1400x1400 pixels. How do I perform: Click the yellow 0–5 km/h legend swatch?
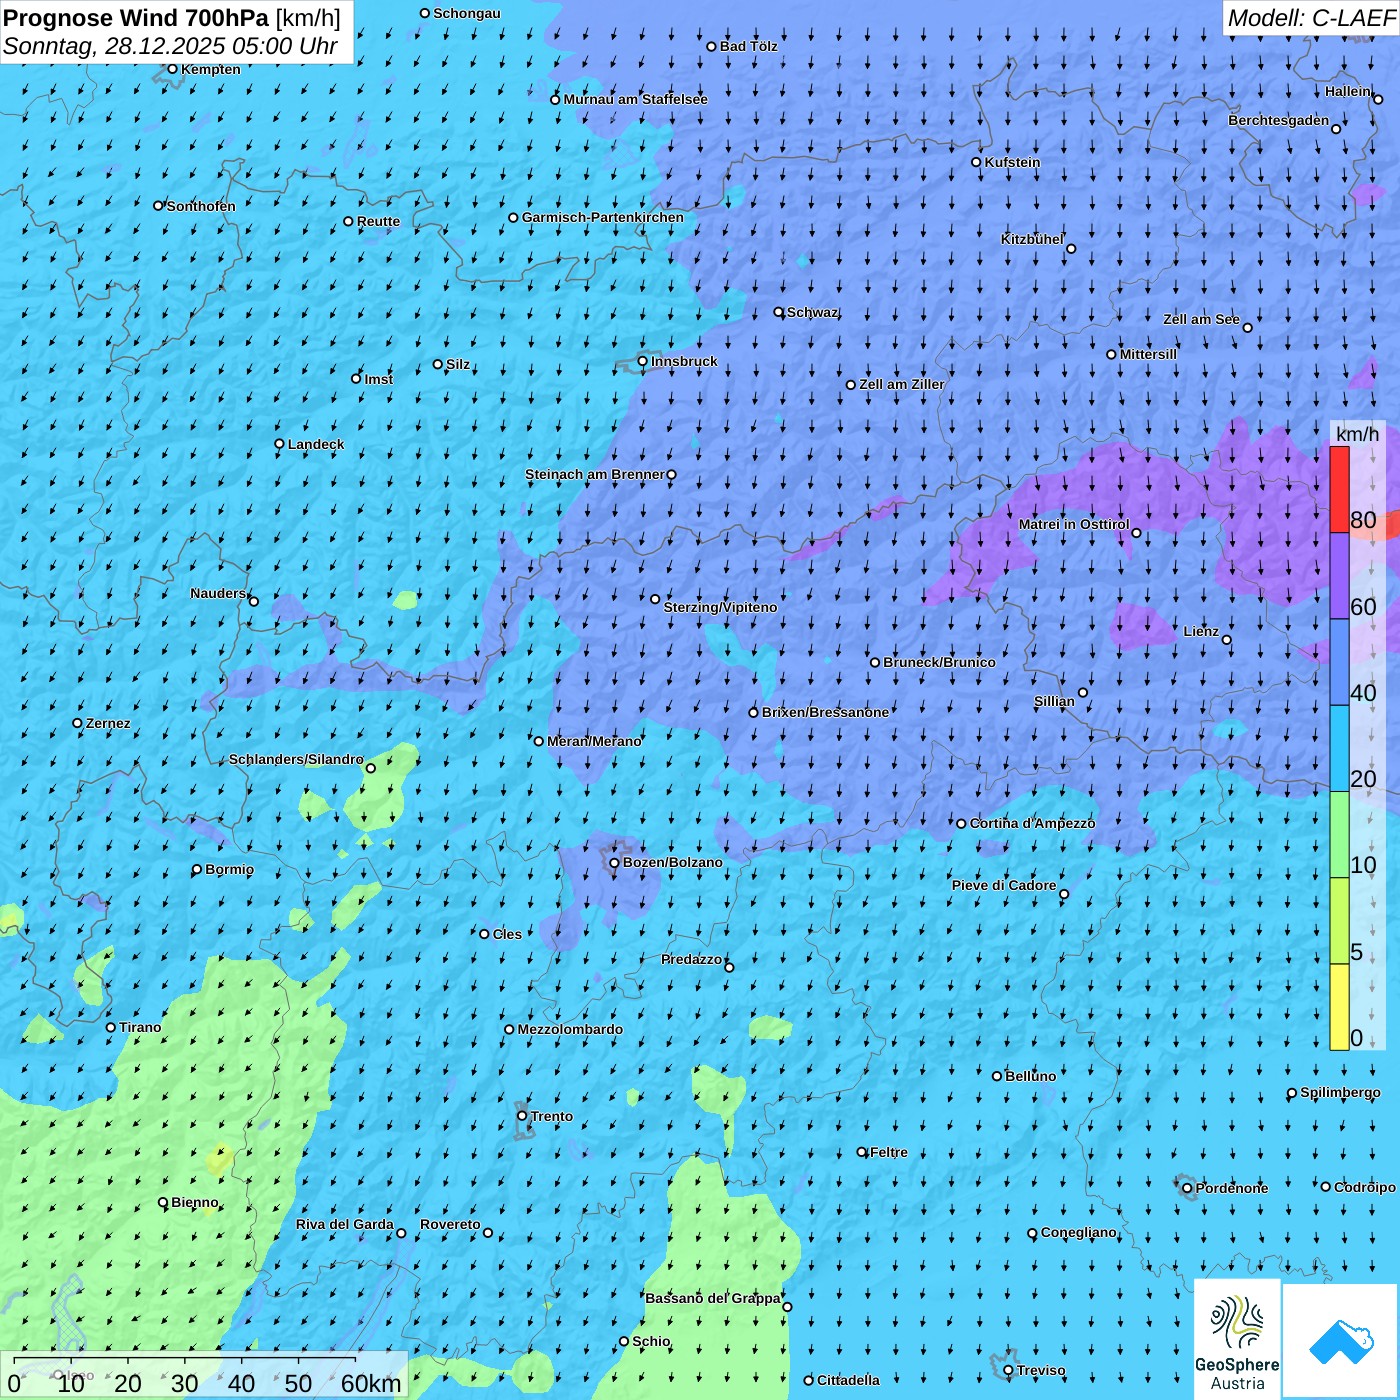[1339, 1007]
